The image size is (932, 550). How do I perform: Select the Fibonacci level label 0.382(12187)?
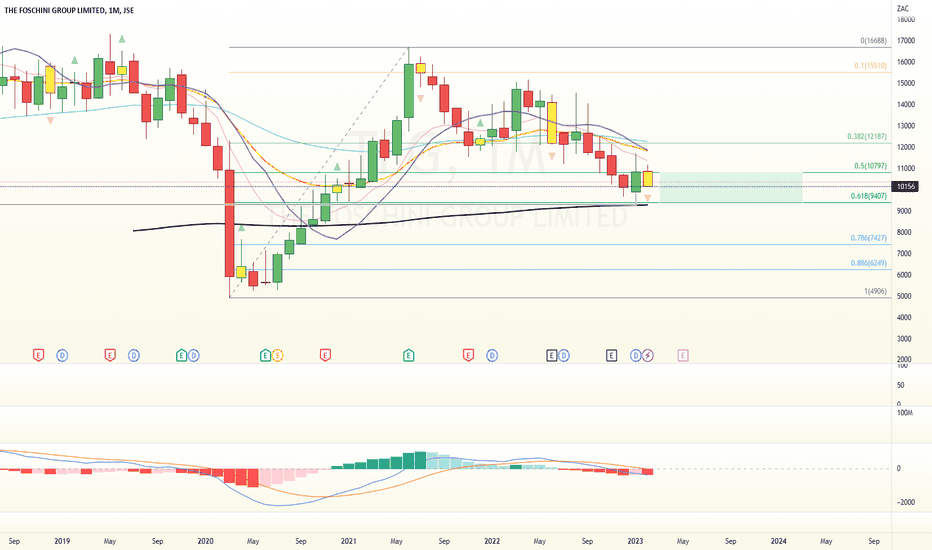point(867,137)
